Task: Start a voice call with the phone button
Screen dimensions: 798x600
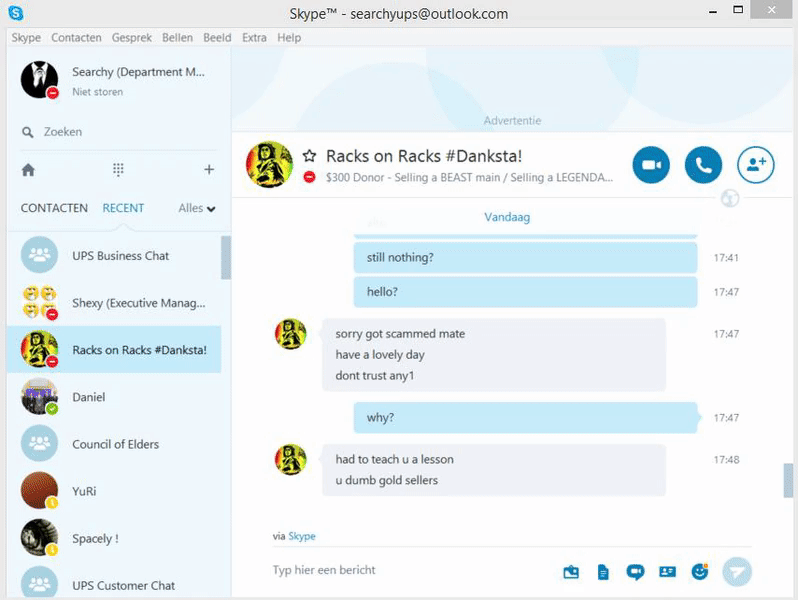Action: (x=703, y=165)
